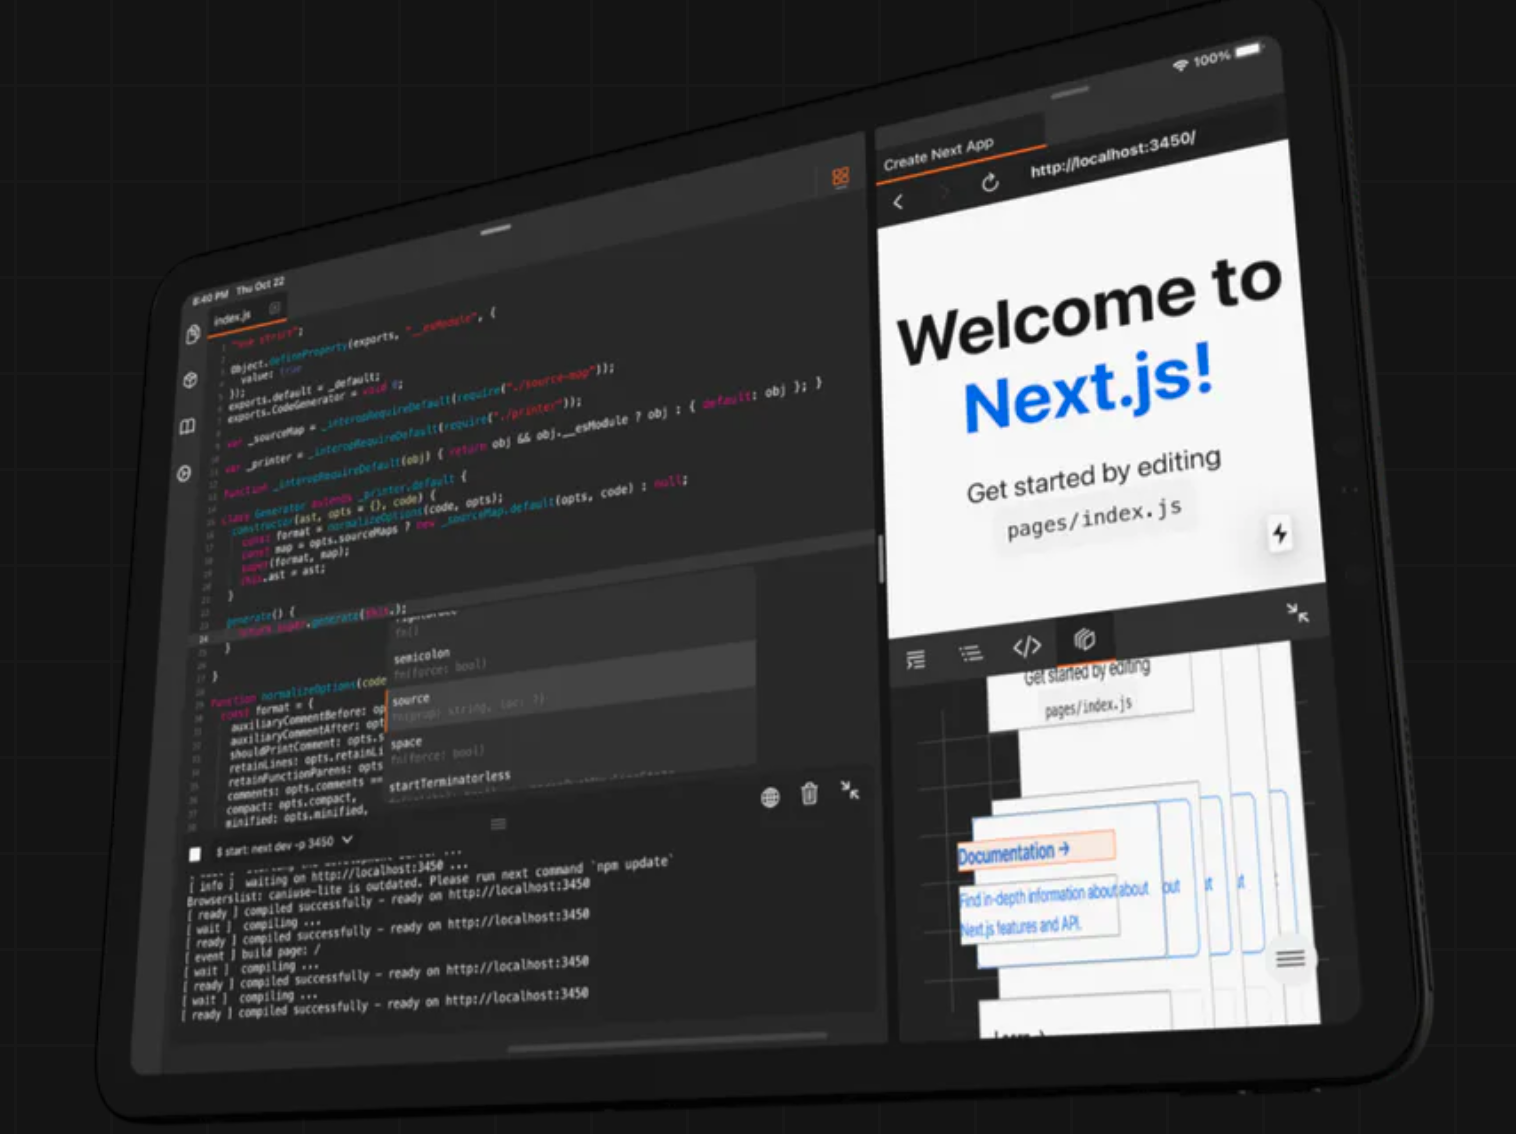Click the circular source control sidebar icon
This screenshot has height=1134, width=1516.
pyautogui.click(x=184, y=474)
